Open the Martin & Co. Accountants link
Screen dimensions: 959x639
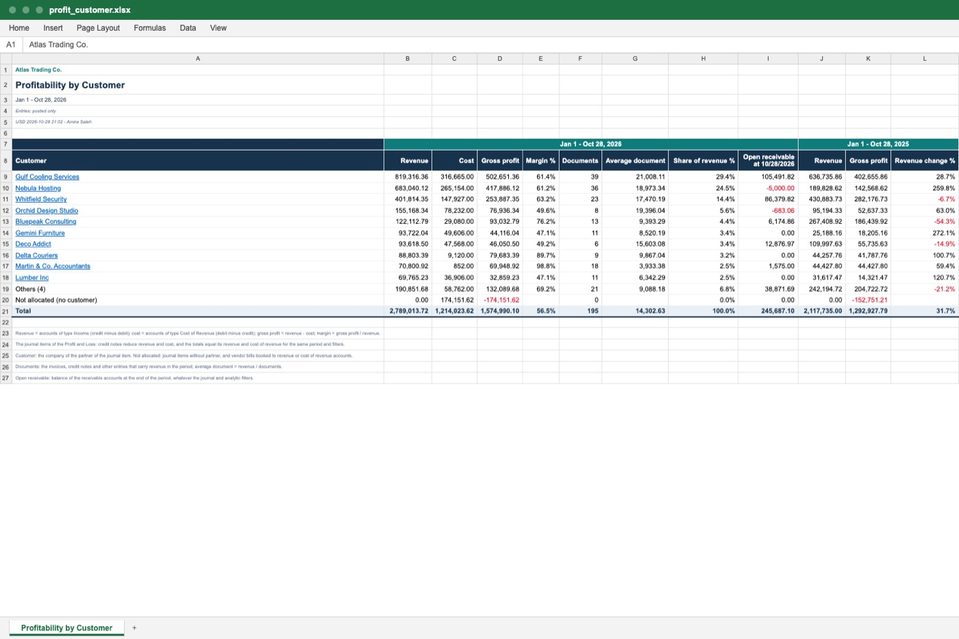(x=53, y=266)
